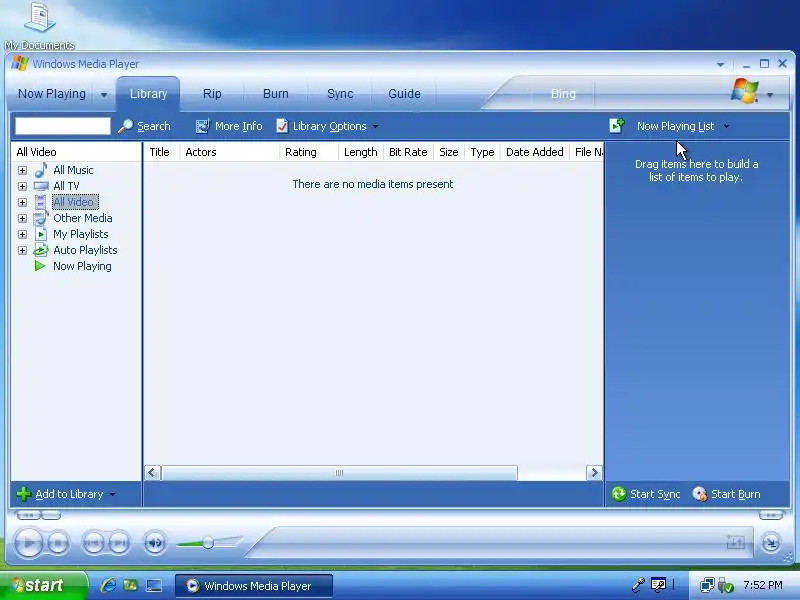Click the More Info button
800x600 pixels.
tap(229, 126)
